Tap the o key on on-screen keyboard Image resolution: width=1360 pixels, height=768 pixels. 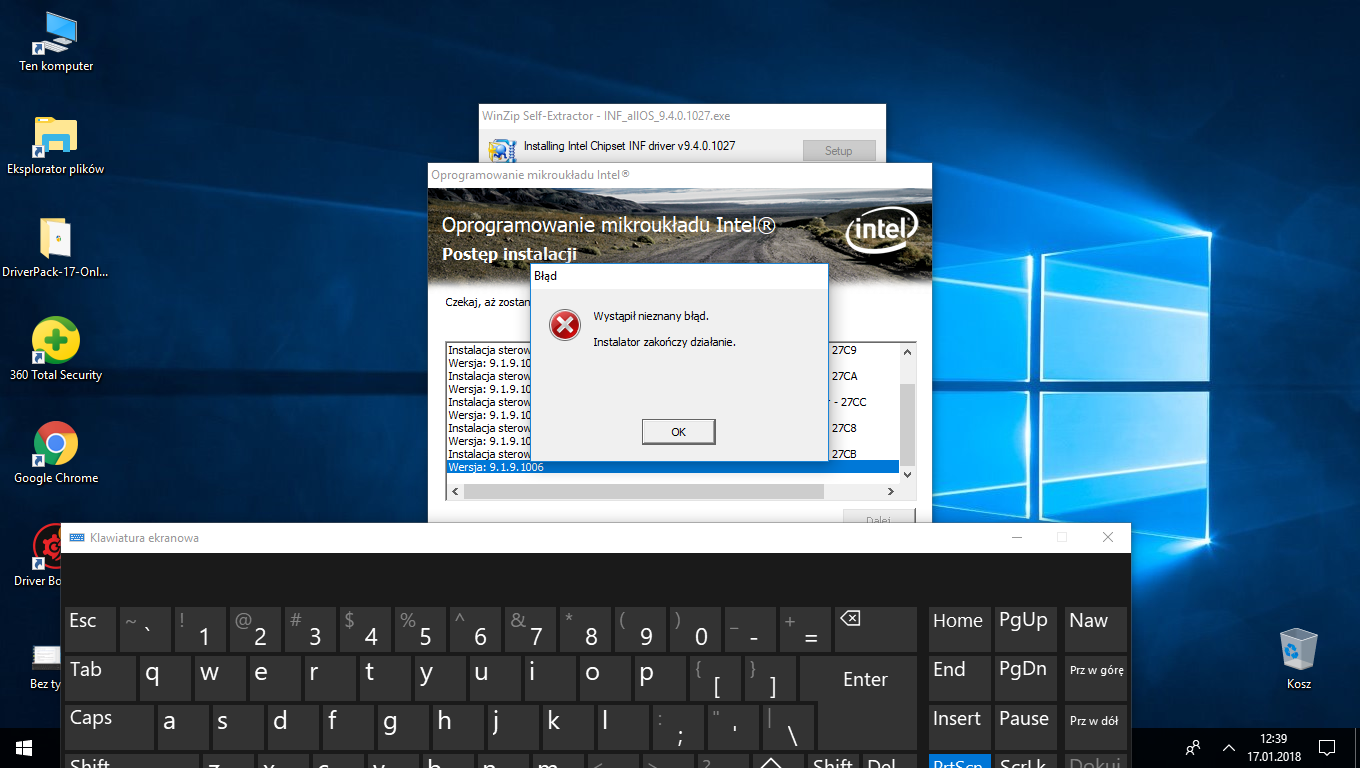tap(604, 679)
